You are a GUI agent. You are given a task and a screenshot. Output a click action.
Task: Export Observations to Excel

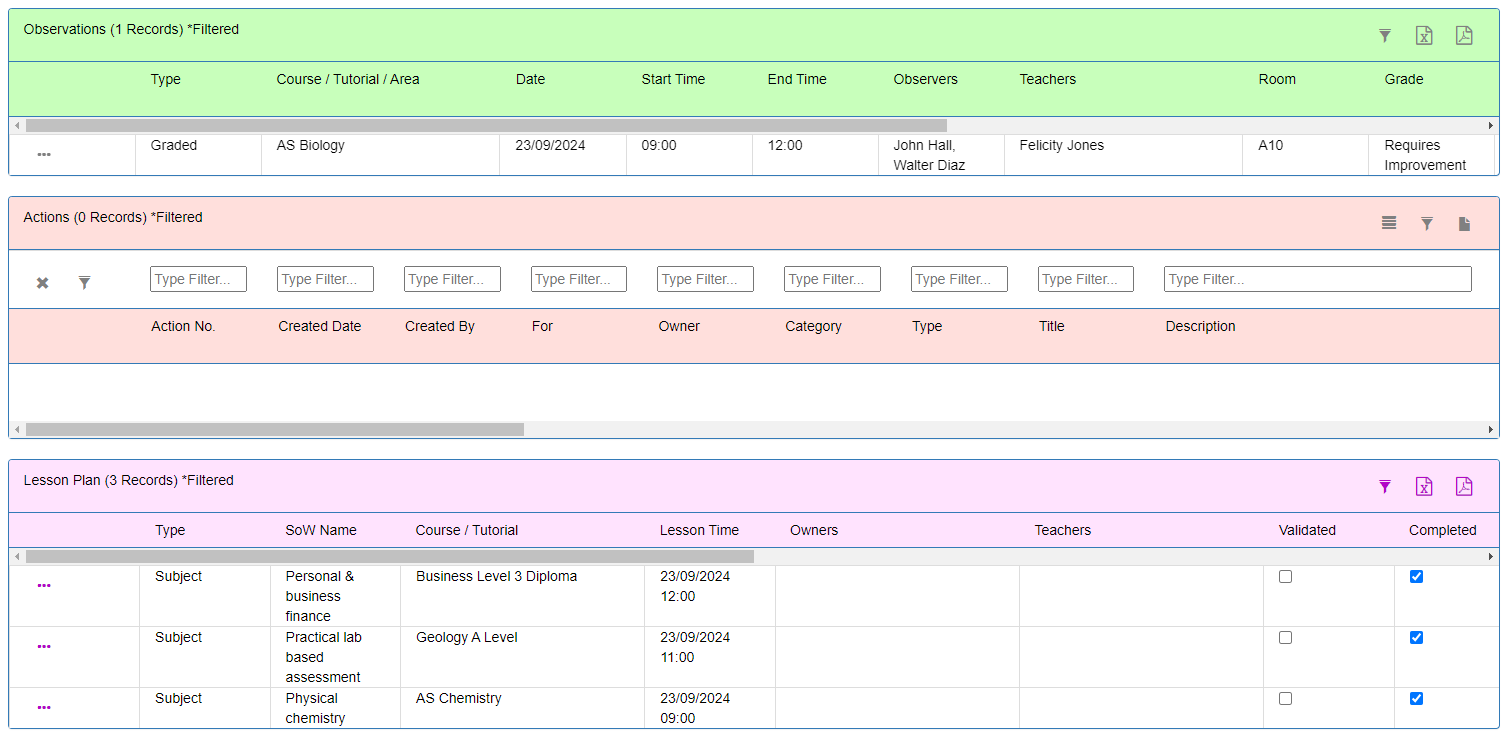point(1424,36)
